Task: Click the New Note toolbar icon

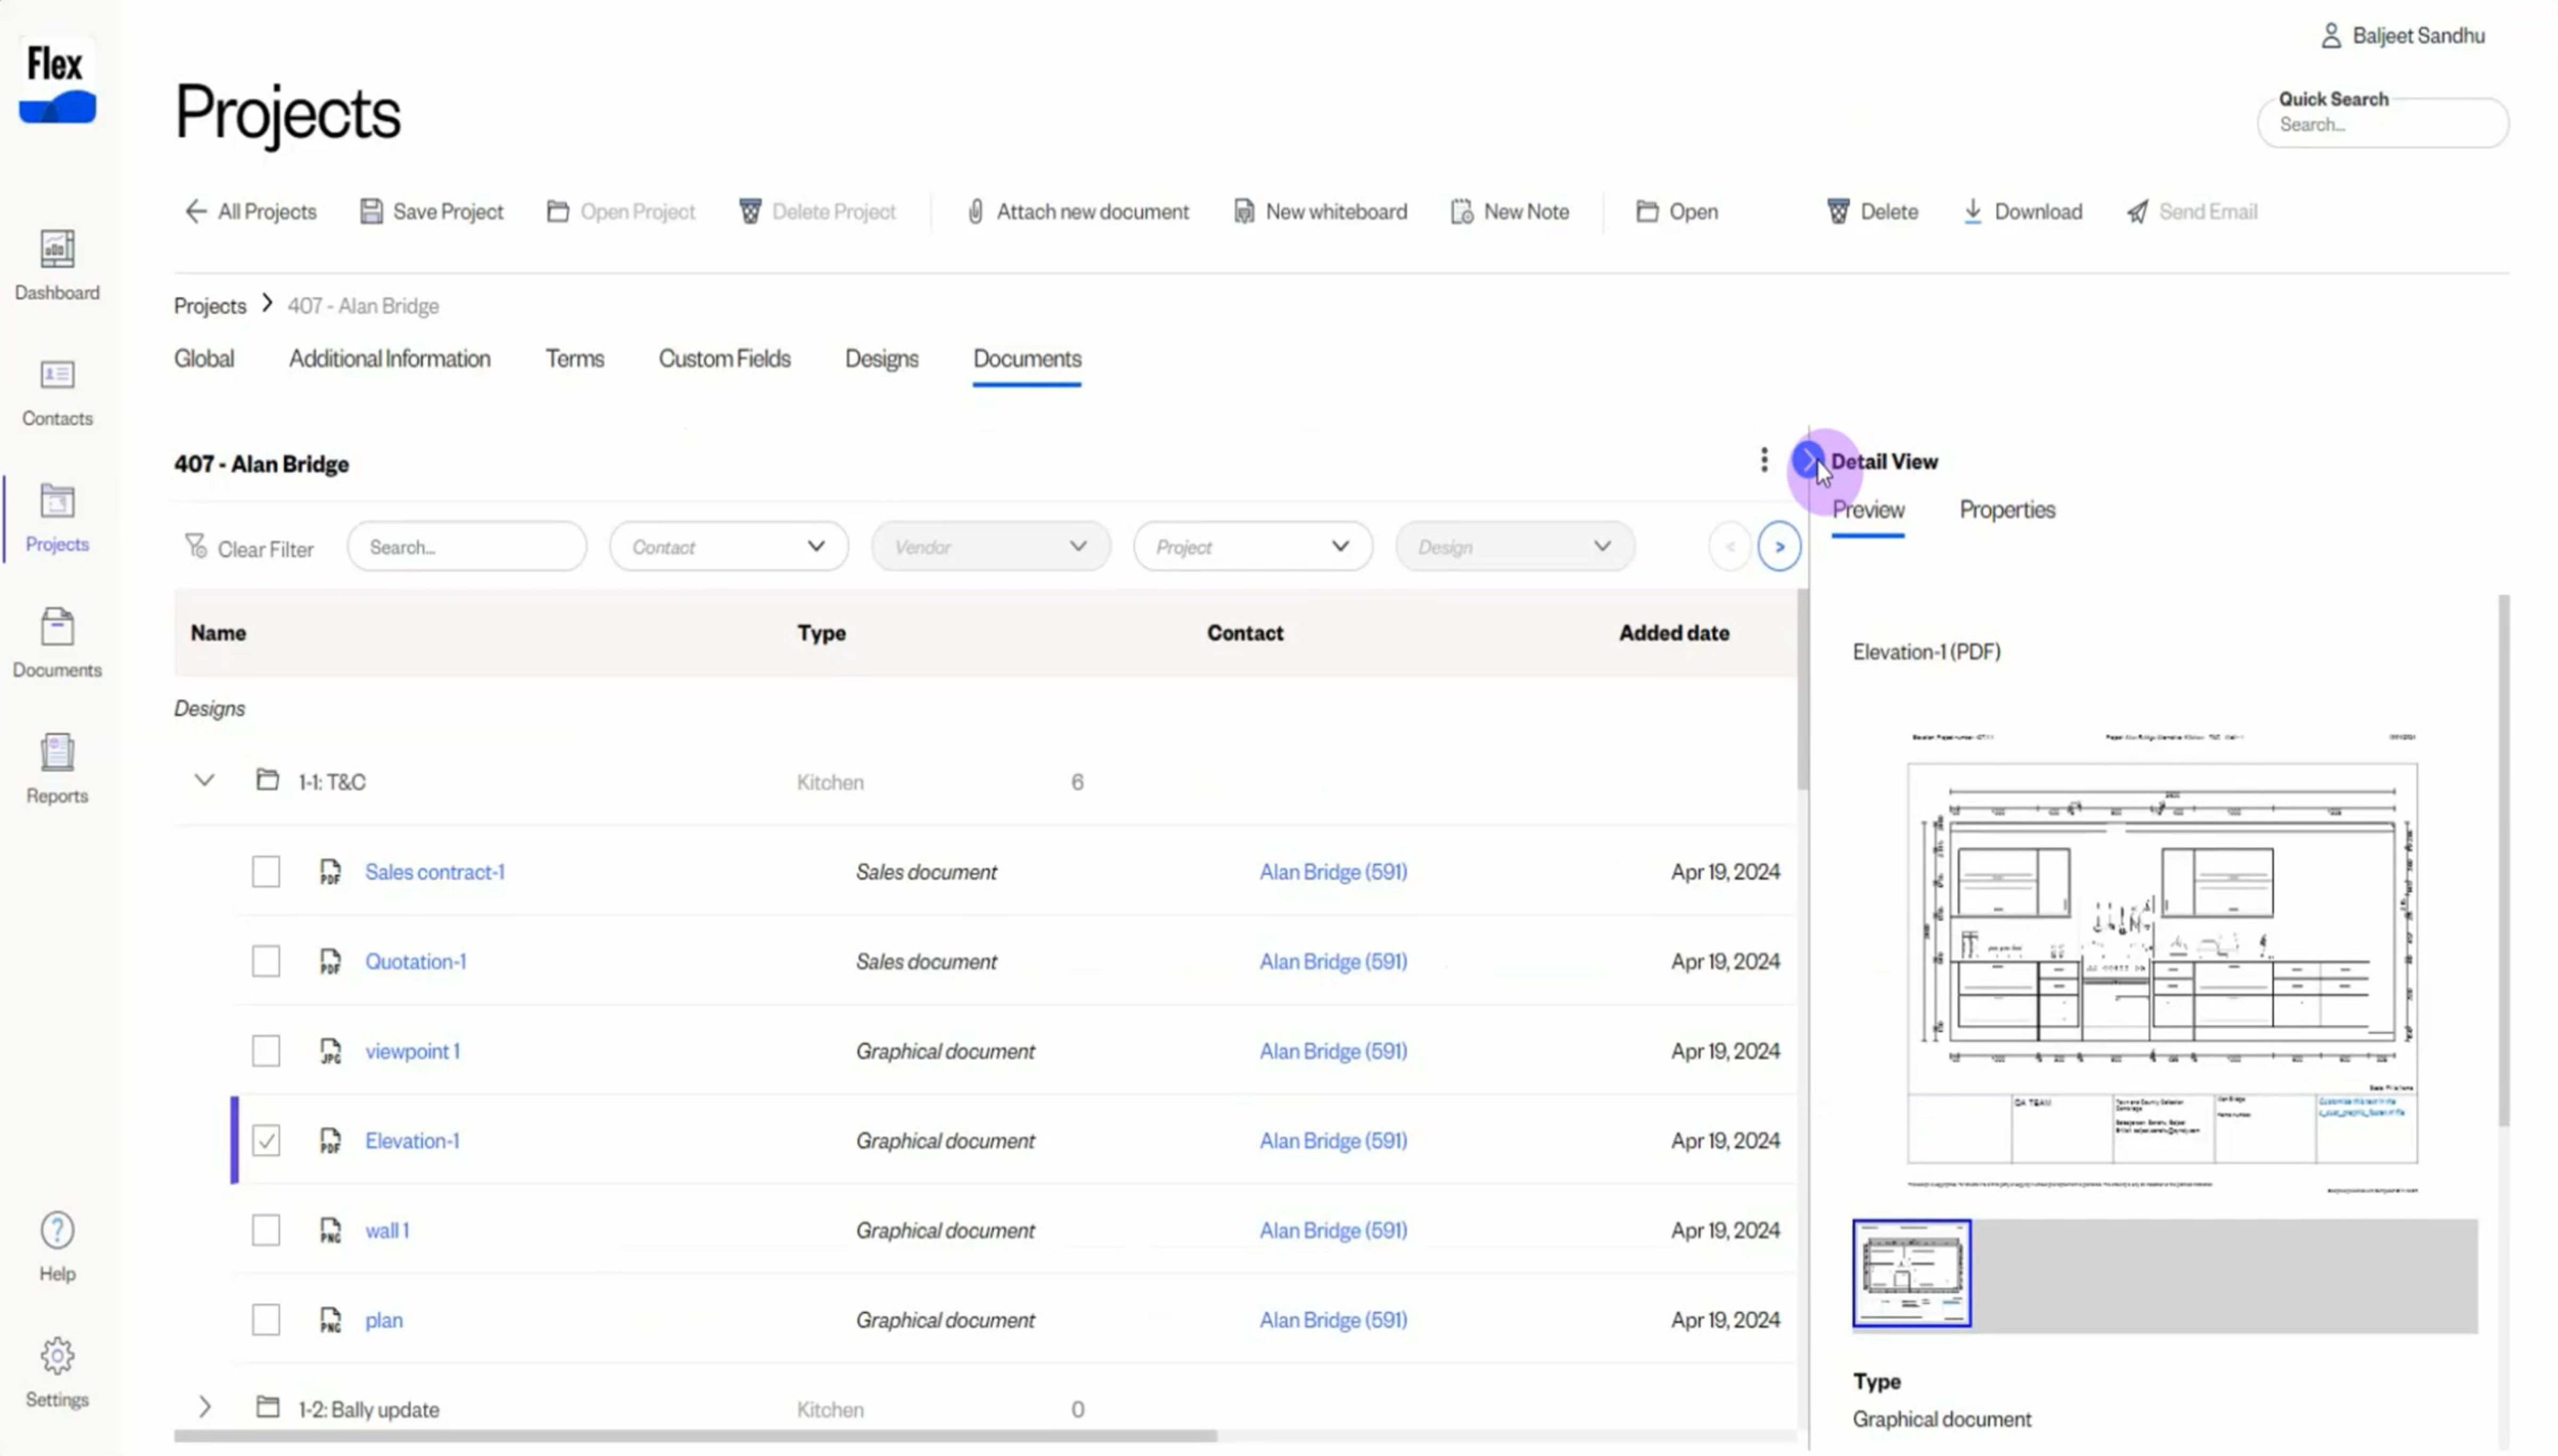Action: 1461,211
